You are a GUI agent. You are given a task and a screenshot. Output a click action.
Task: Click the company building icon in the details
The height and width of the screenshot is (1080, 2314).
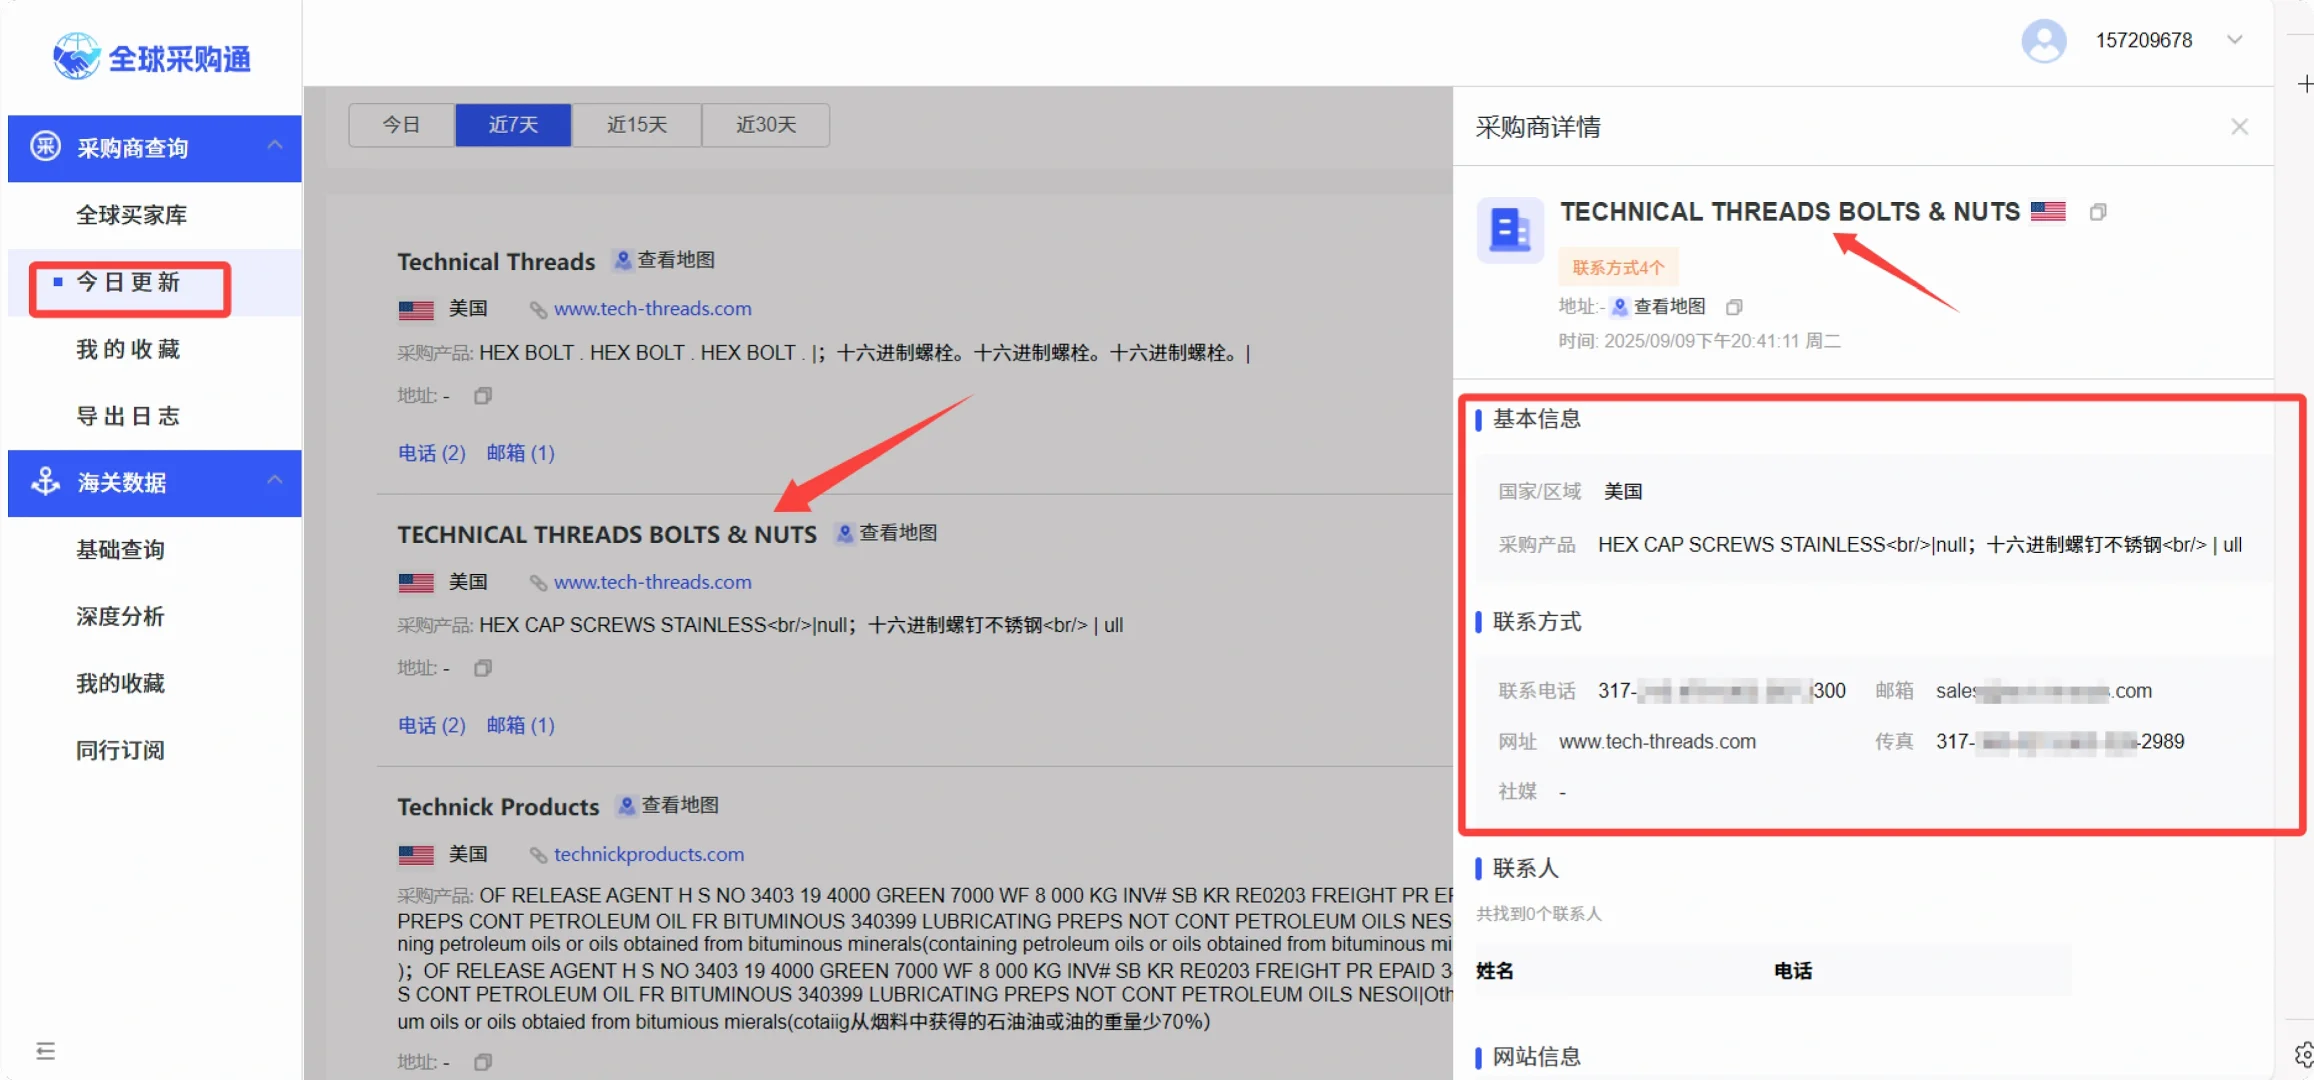point(1510,230)
